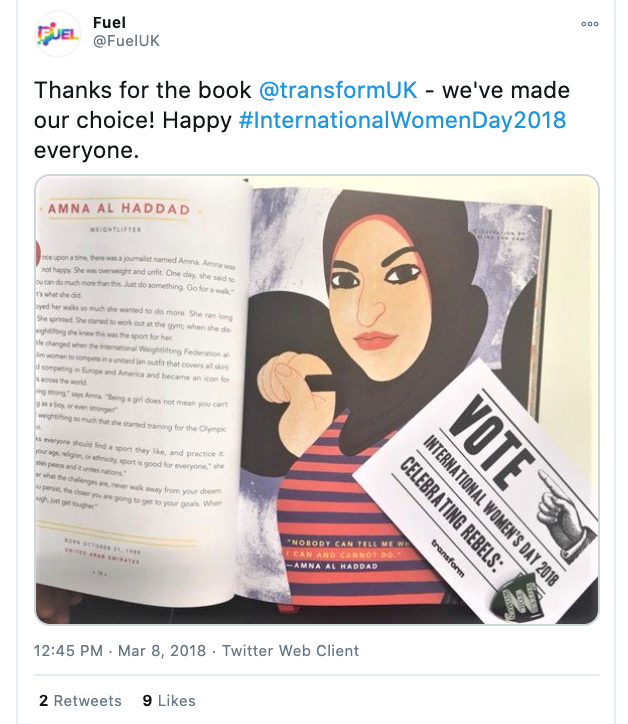Click the Celebrating Rebels text on card
This screenshot has height=724, width=628.
tap(451, 513)
